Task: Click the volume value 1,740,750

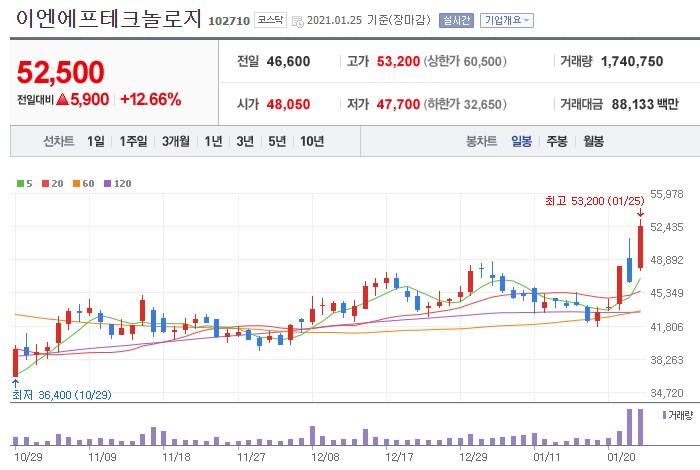Action: (x=632, y=61)
